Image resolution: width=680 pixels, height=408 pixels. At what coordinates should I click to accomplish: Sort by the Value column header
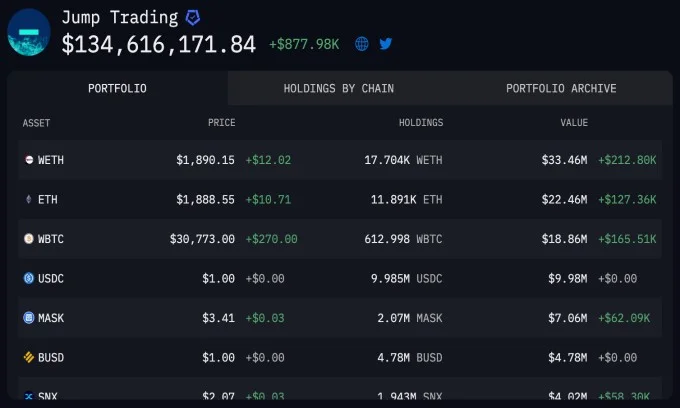[574, 123]
